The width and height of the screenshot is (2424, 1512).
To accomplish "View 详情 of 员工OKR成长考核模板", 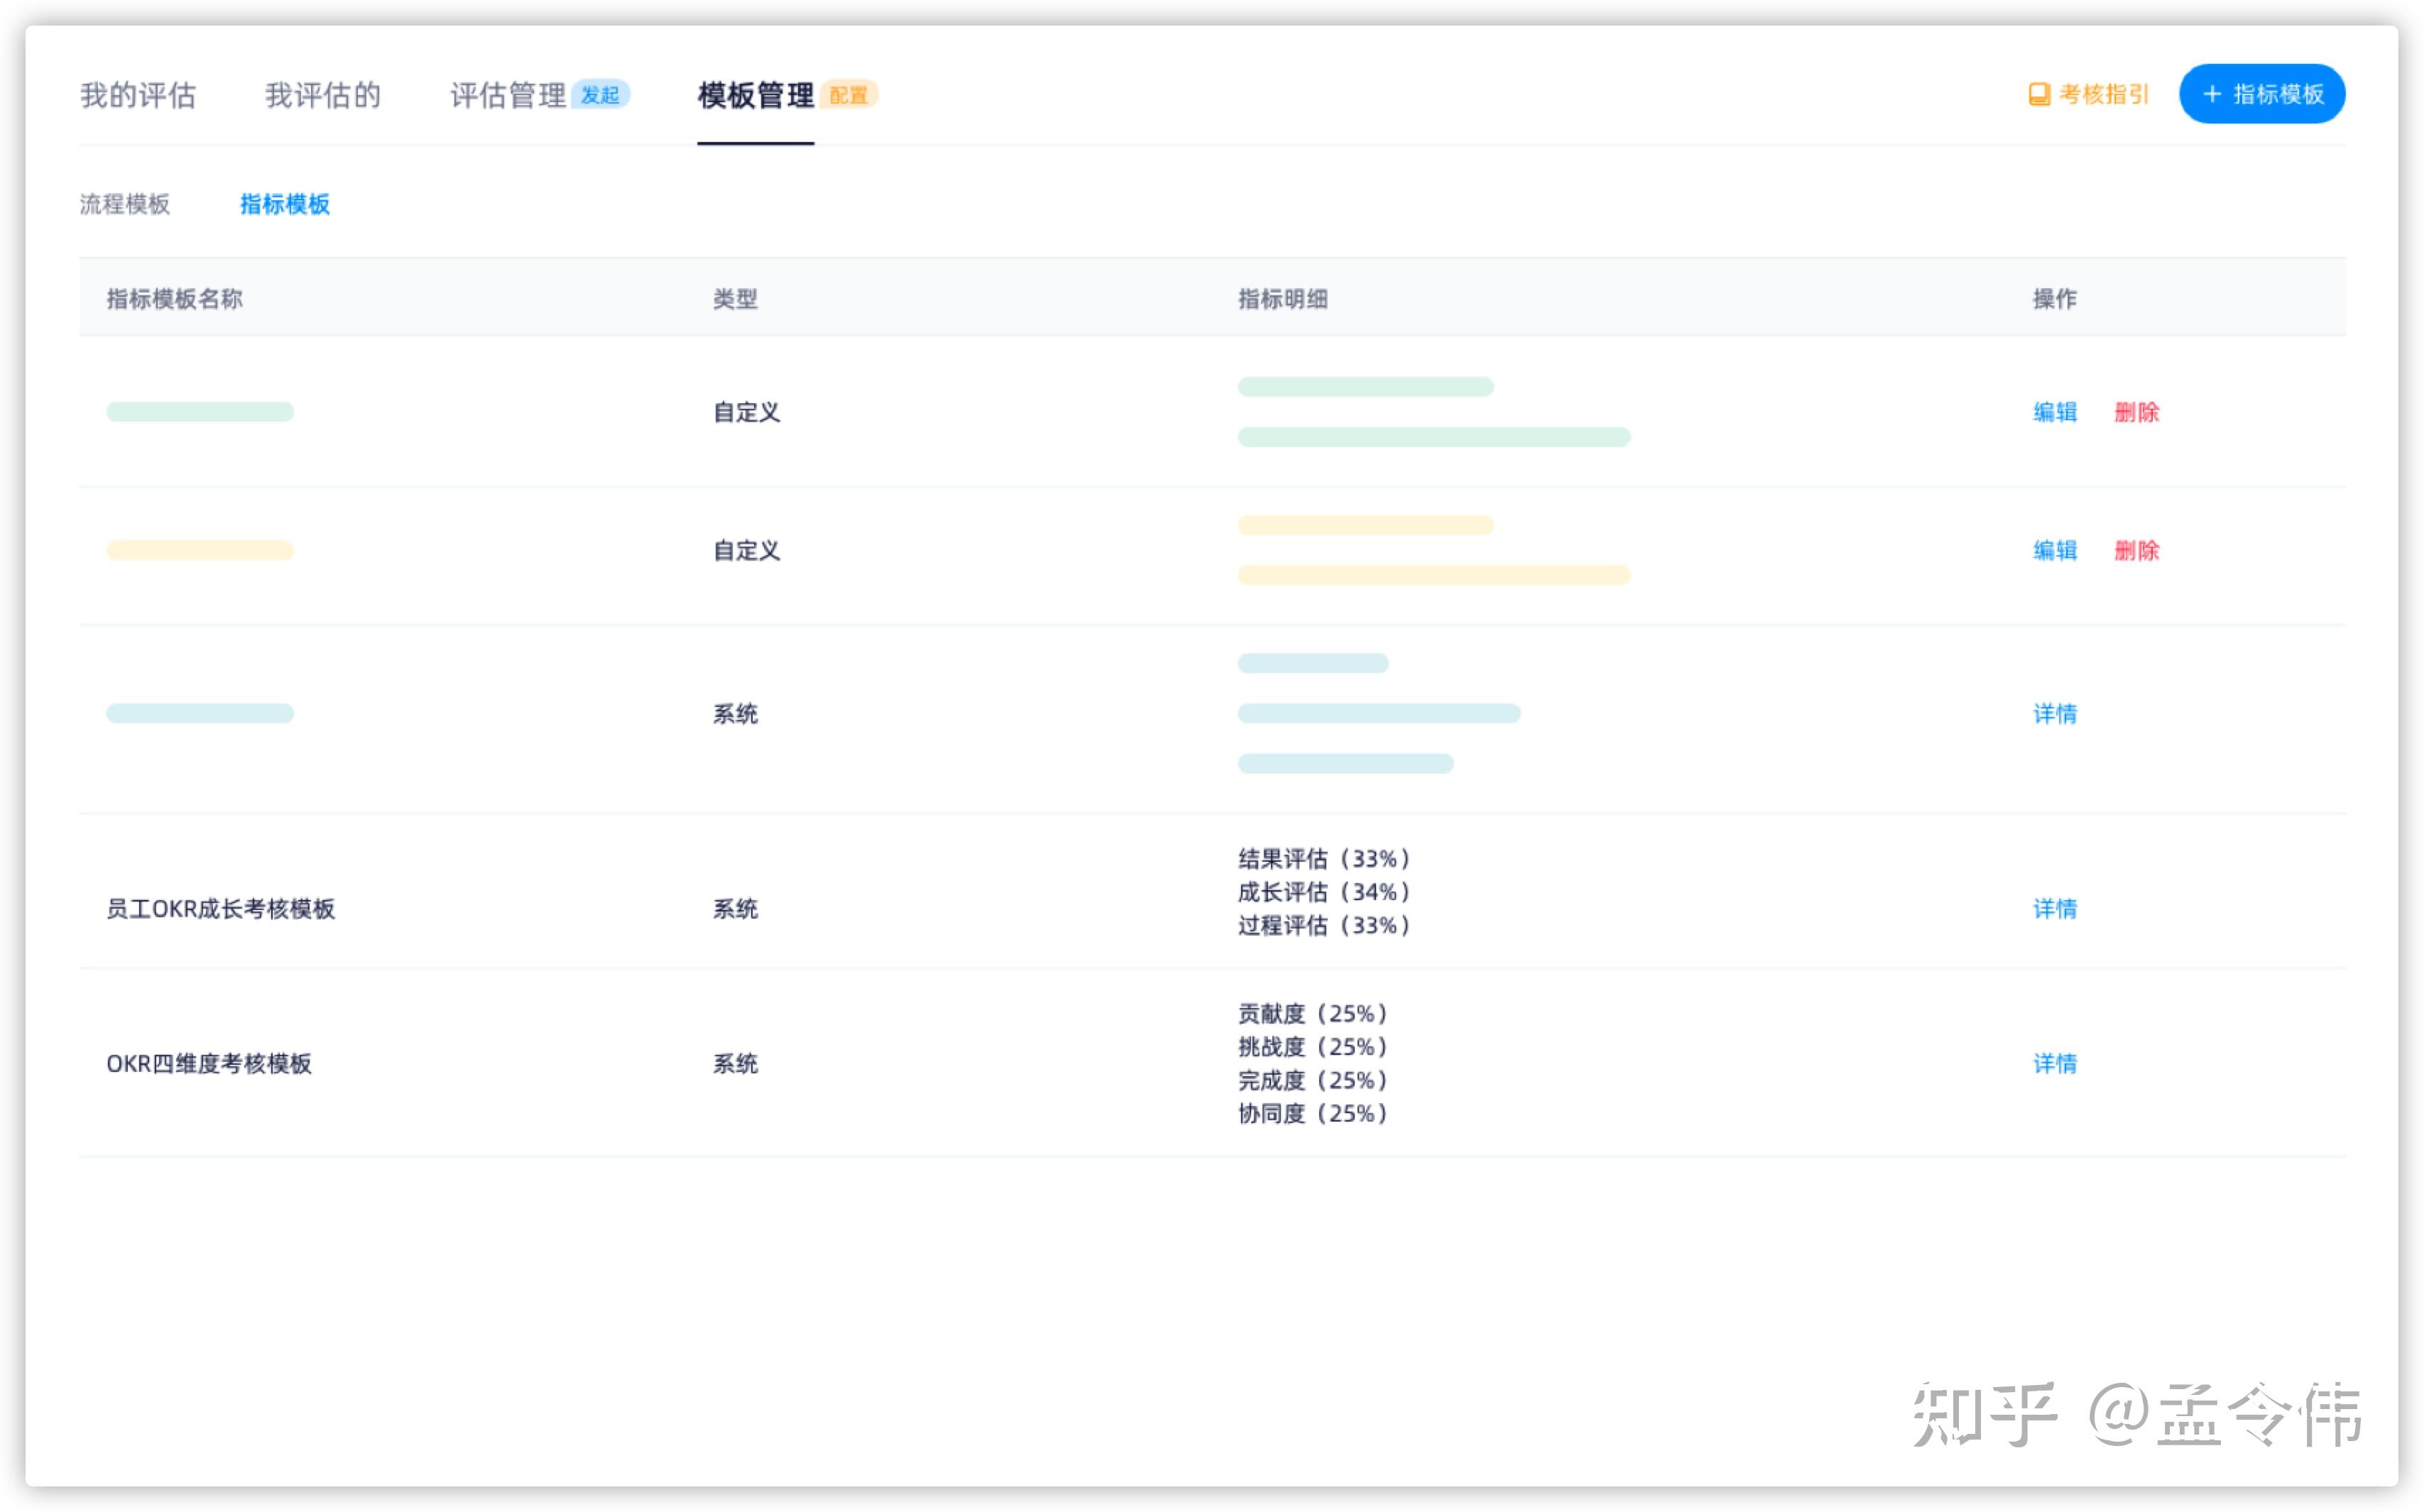I will [2055, 909].
